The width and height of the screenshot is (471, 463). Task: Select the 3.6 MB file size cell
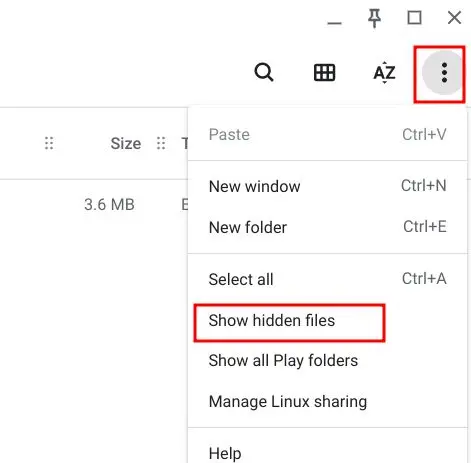coord(109,204)
